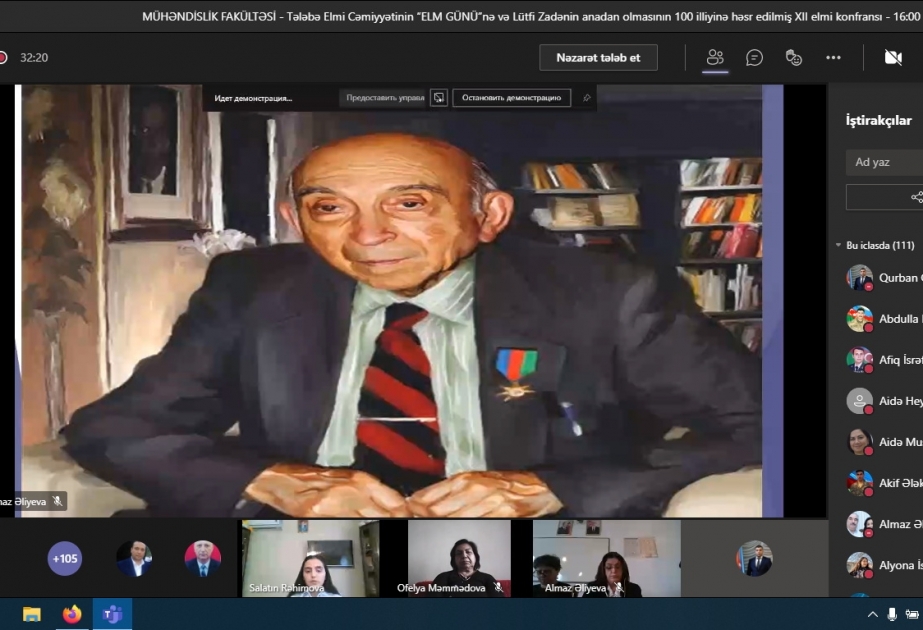
Task: Click the +105 more participants bubble
Action: click(65, 558)
